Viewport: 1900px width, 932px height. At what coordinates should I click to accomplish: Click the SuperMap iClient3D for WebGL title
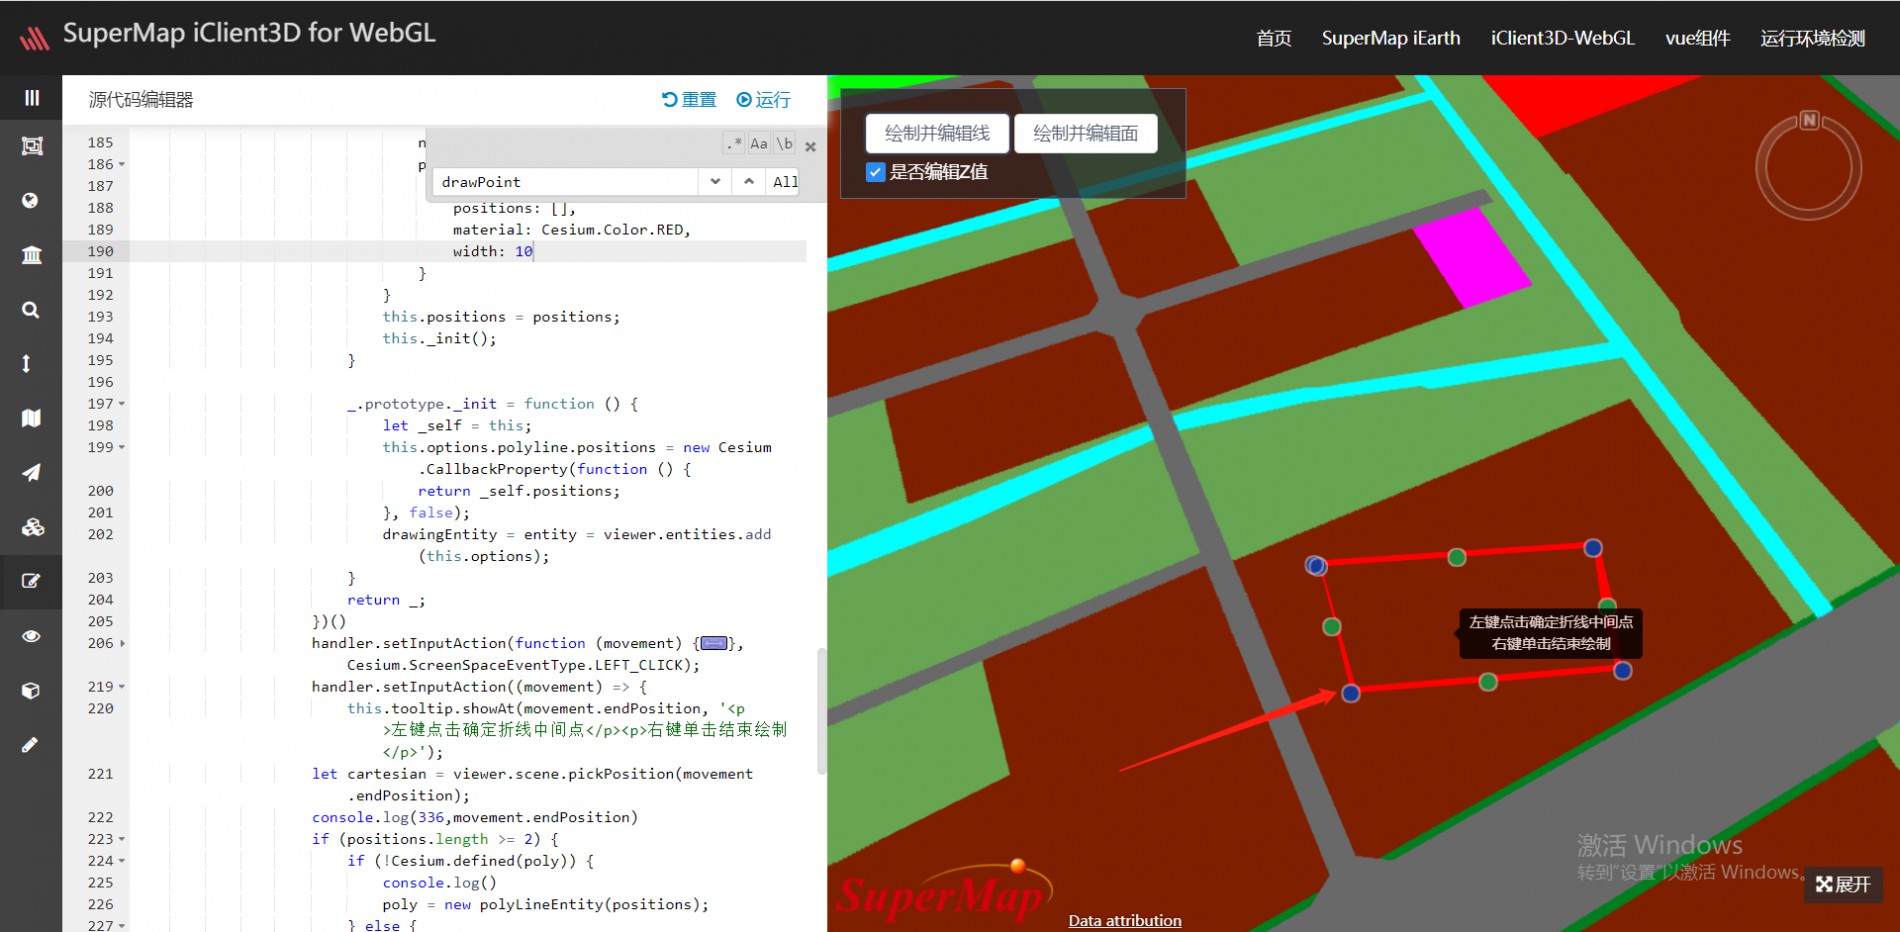250,33
